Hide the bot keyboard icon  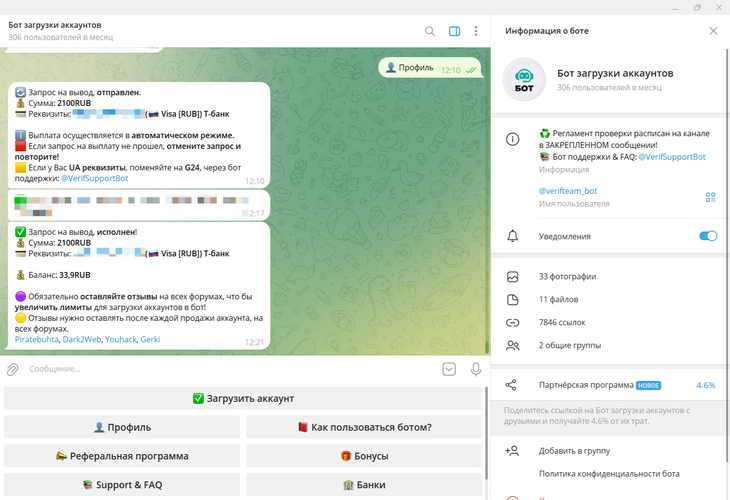coord(449,369)
